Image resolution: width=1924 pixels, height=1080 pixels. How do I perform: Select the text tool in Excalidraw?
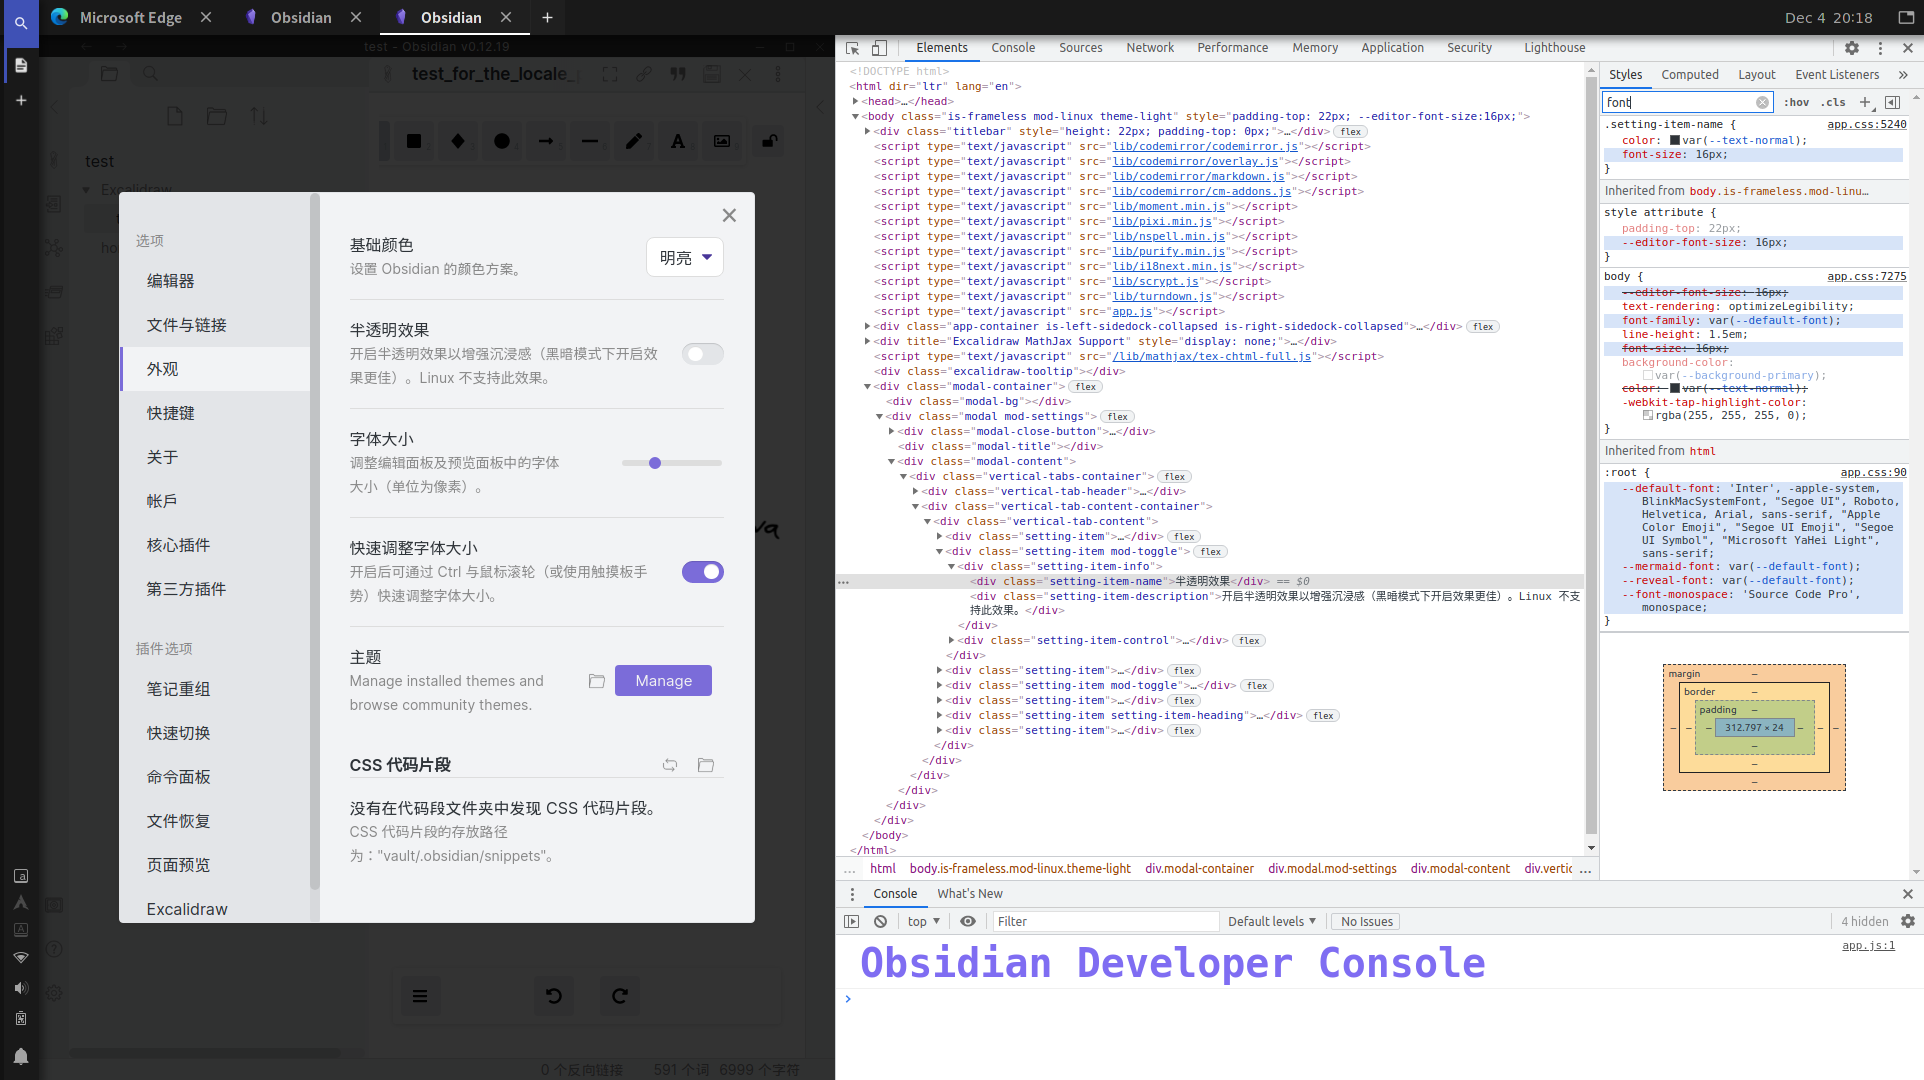point(677,140)
